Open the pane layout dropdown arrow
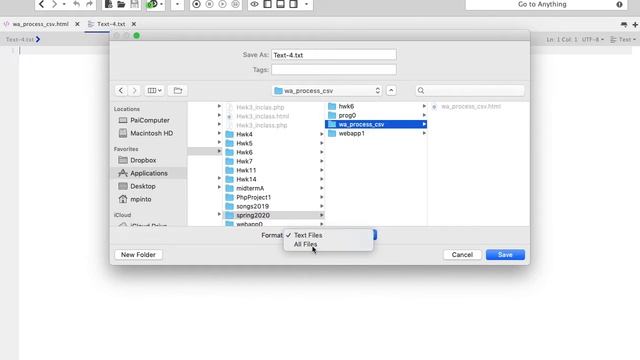 307,4
